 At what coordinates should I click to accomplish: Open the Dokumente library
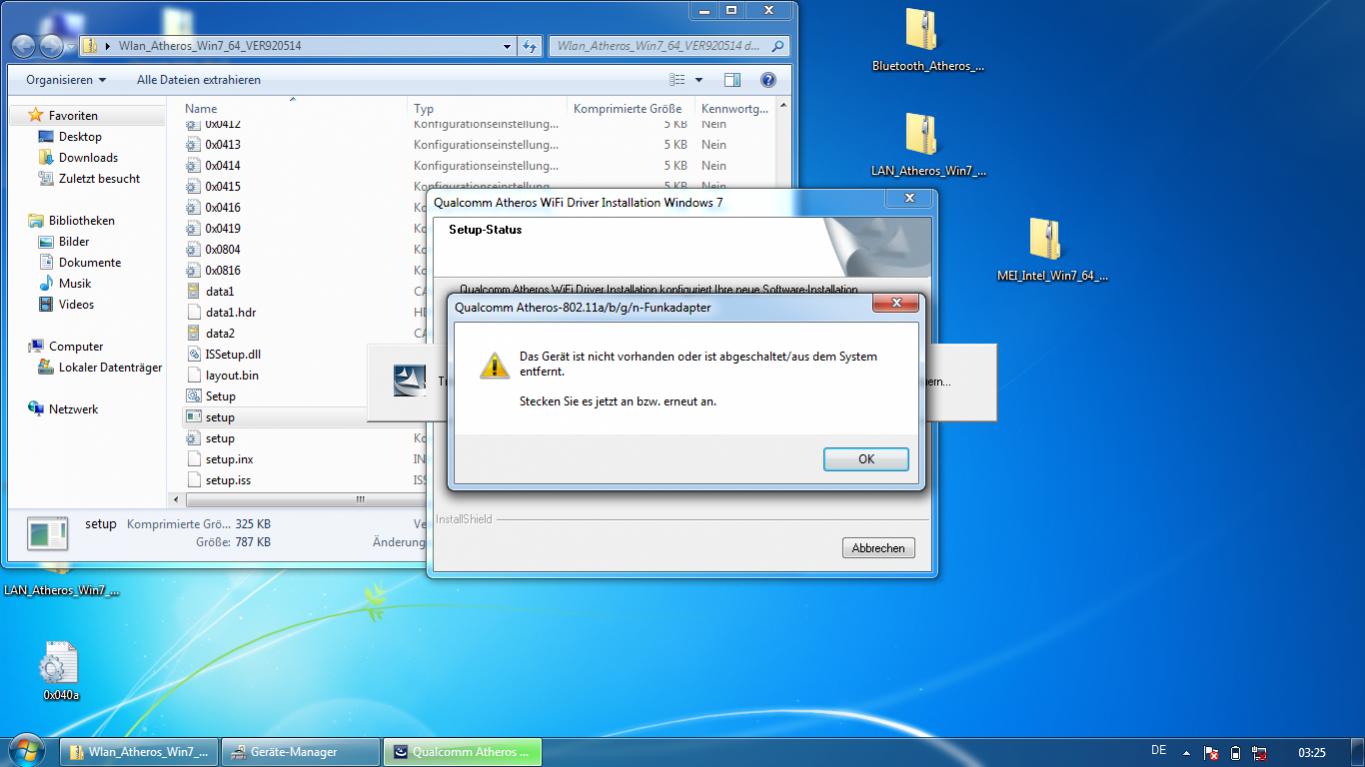point(89,263)
